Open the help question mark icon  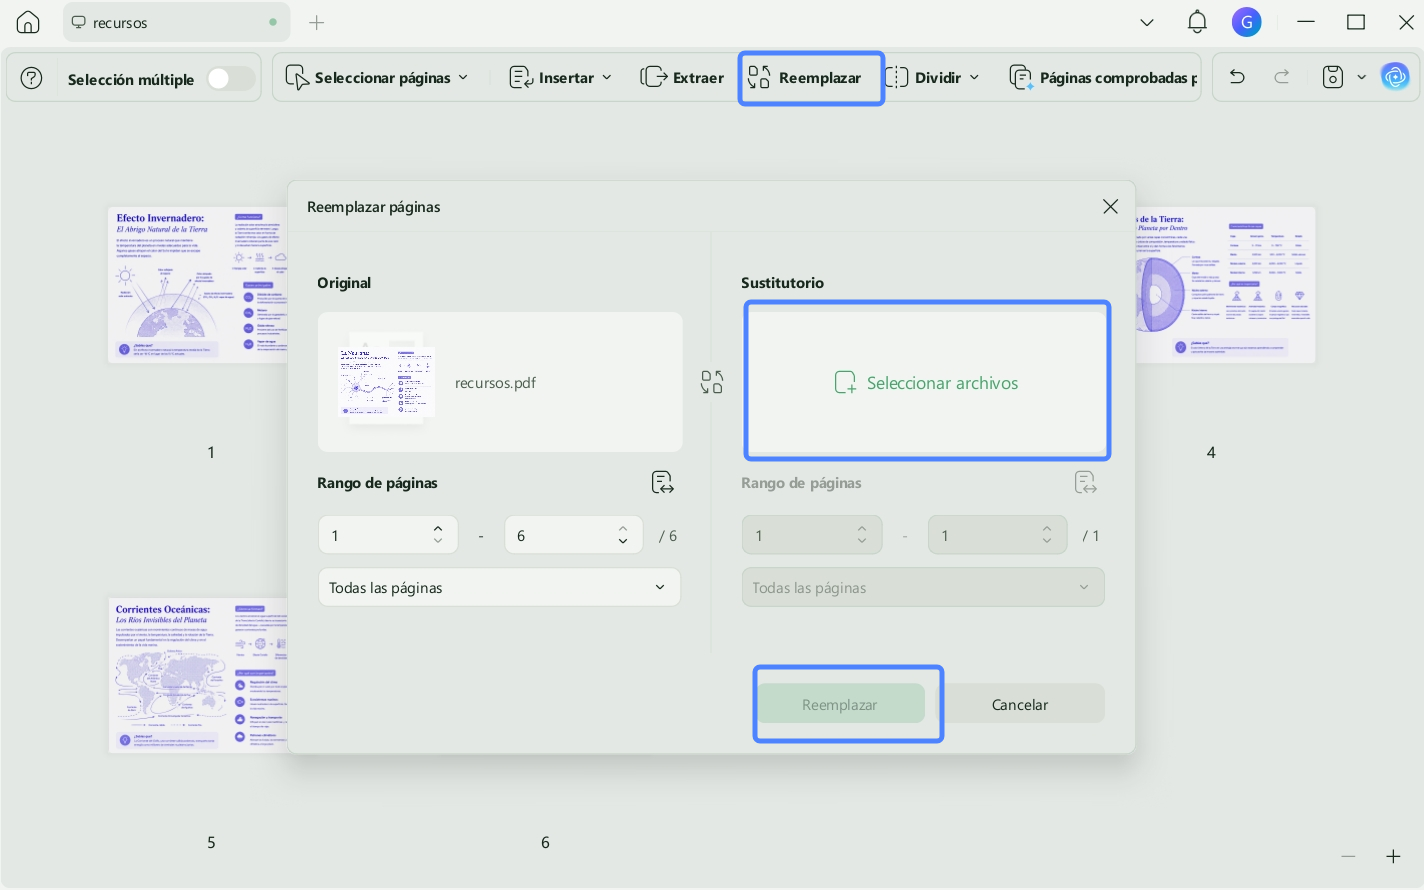pyautogui.click(x=32, y=78)
